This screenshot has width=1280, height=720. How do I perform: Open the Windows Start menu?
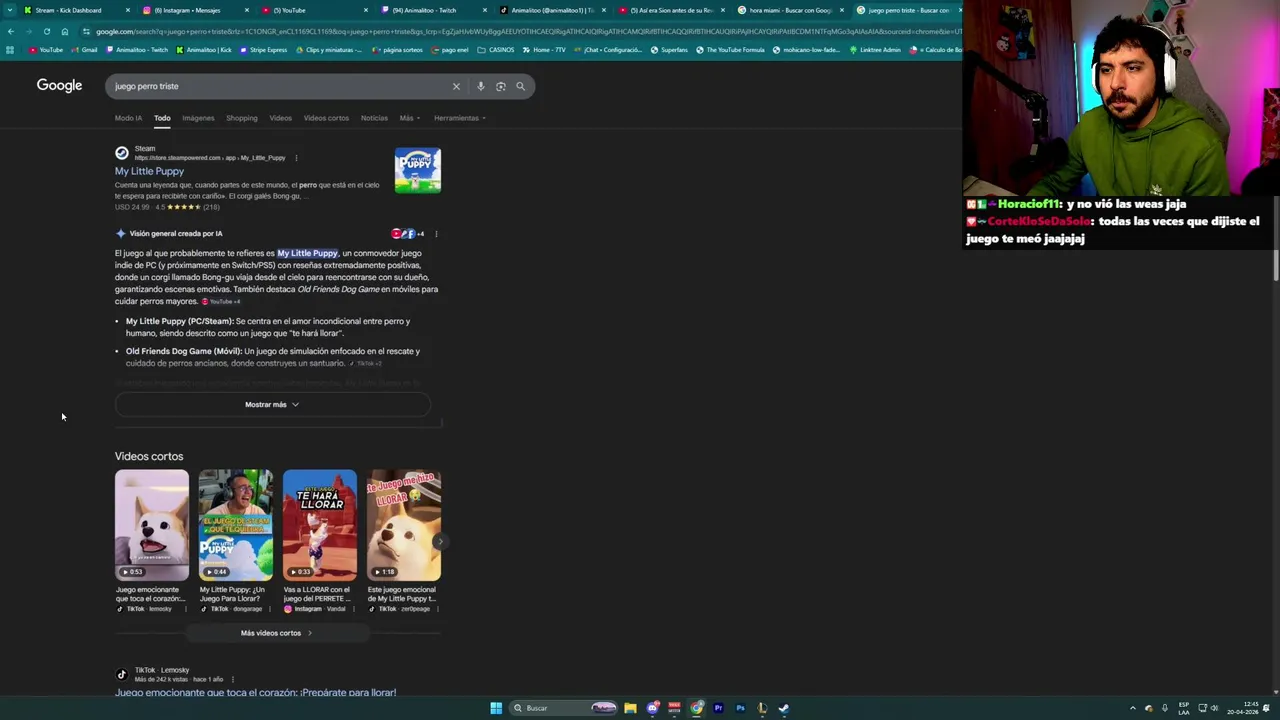[x=496, y=708]
